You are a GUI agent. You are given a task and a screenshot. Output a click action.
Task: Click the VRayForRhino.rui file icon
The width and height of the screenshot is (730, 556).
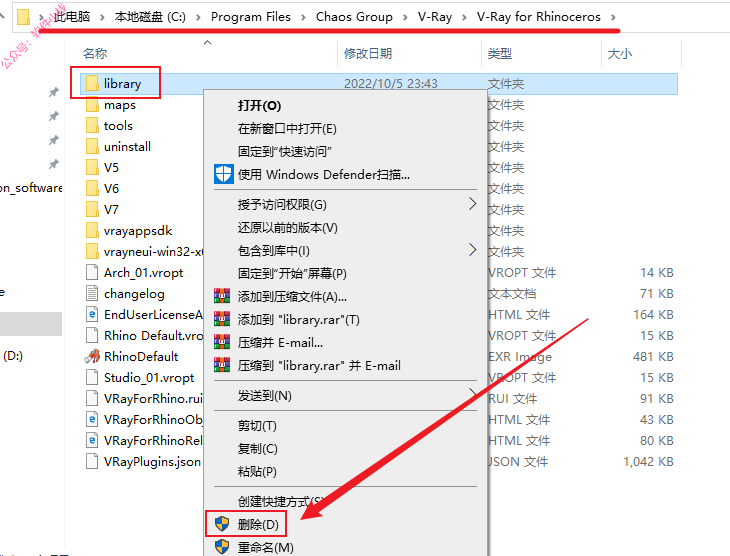92,398
